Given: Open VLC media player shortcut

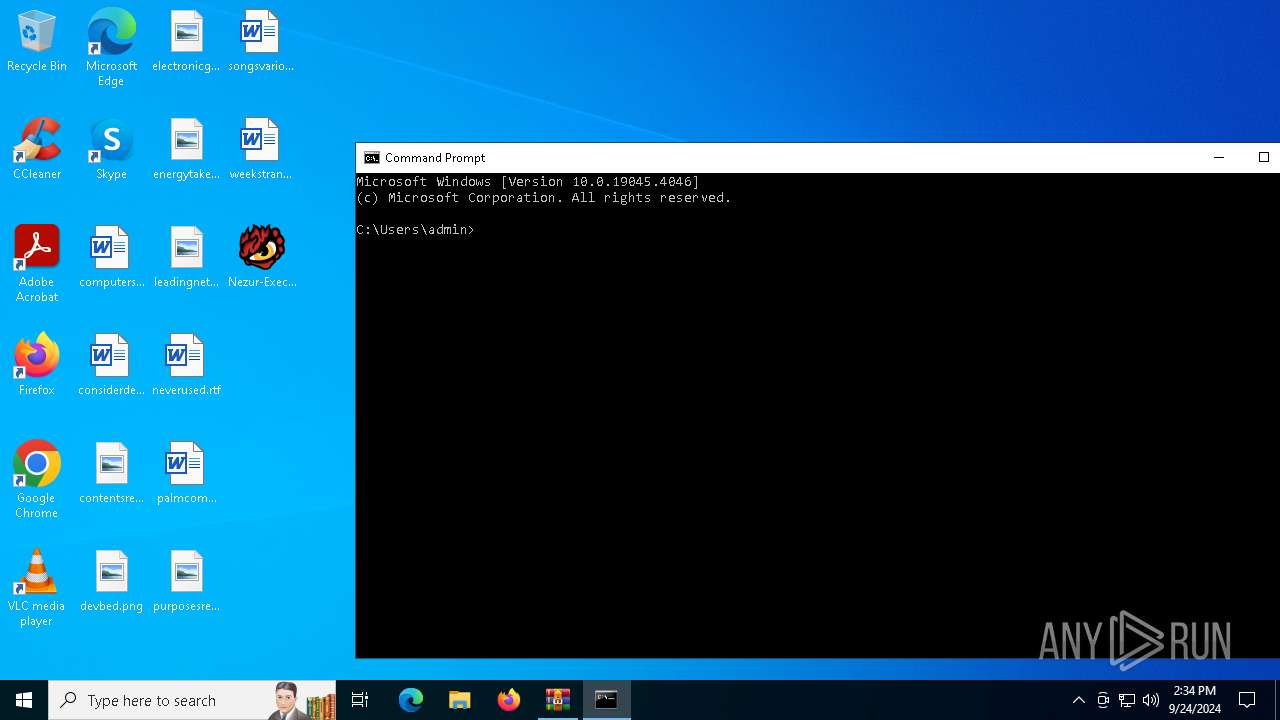Looking at the screenshot, I should [x=37, y=588].
